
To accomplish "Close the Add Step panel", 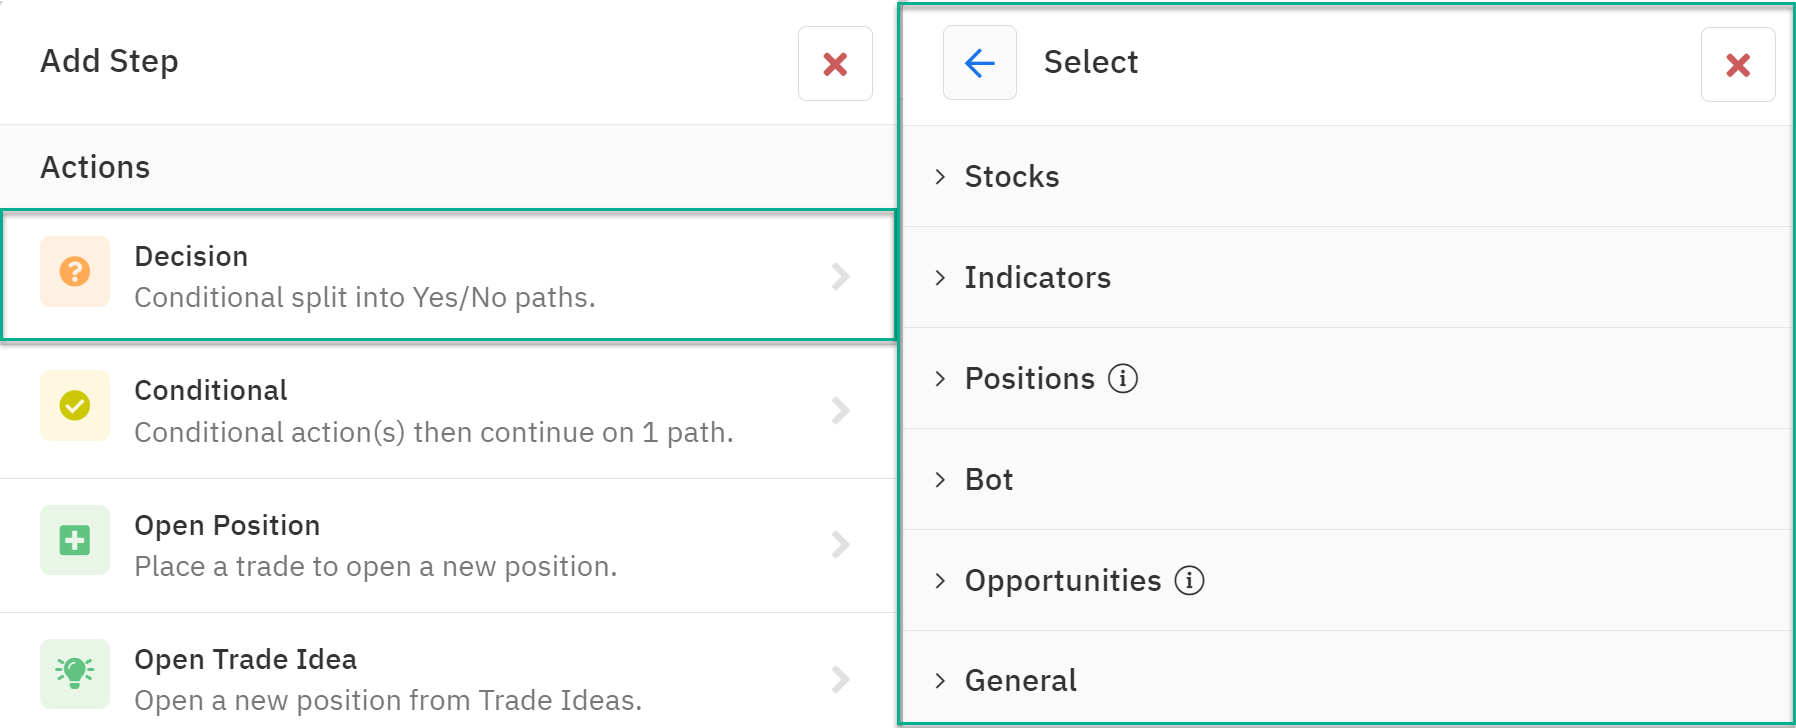I will tap(835, 64).
